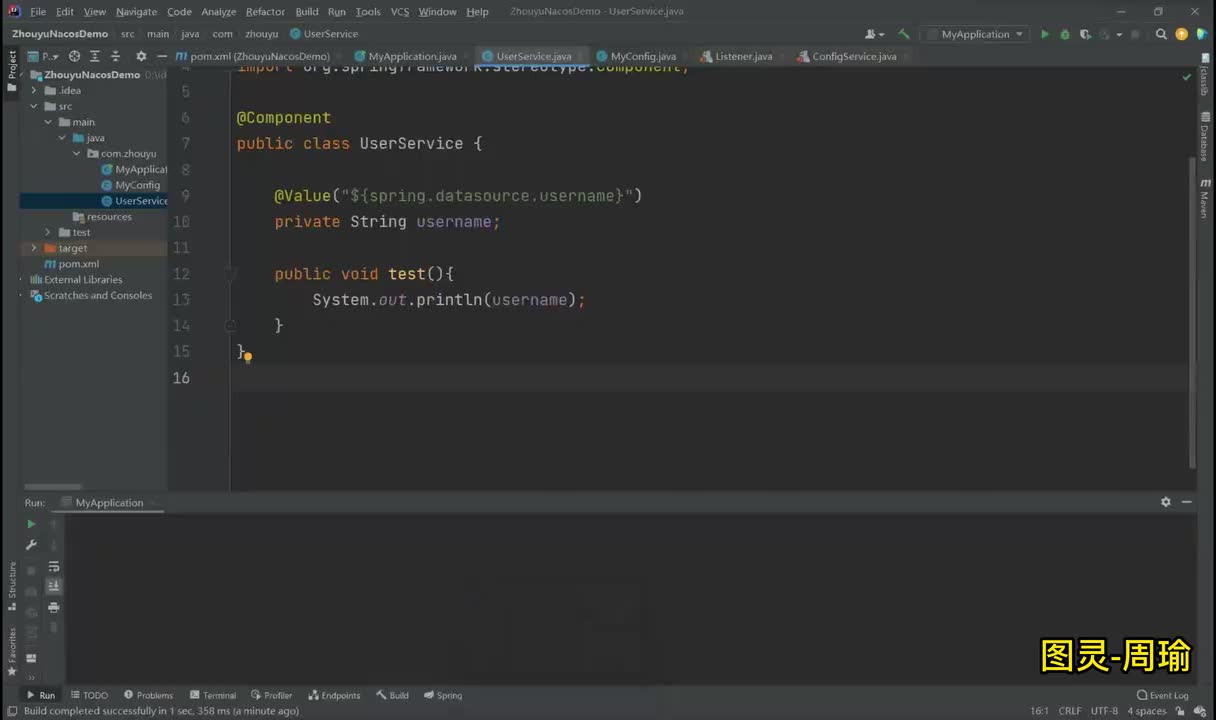This screenshot has width=1216, height=720.
Task: Open the MyApplication run configuration dropdown
Action: tap(976, 34)
